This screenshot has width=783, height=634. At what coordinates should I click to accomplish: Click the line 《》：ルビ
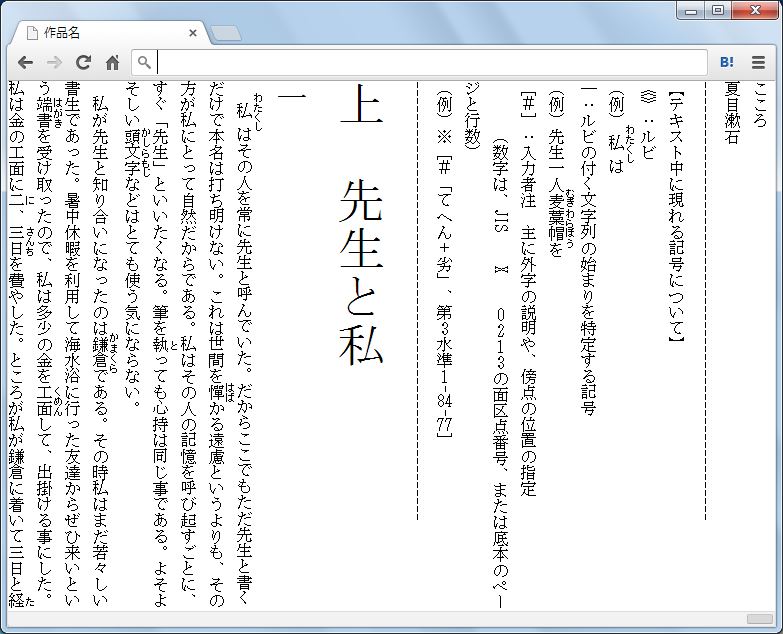point(648,124)
